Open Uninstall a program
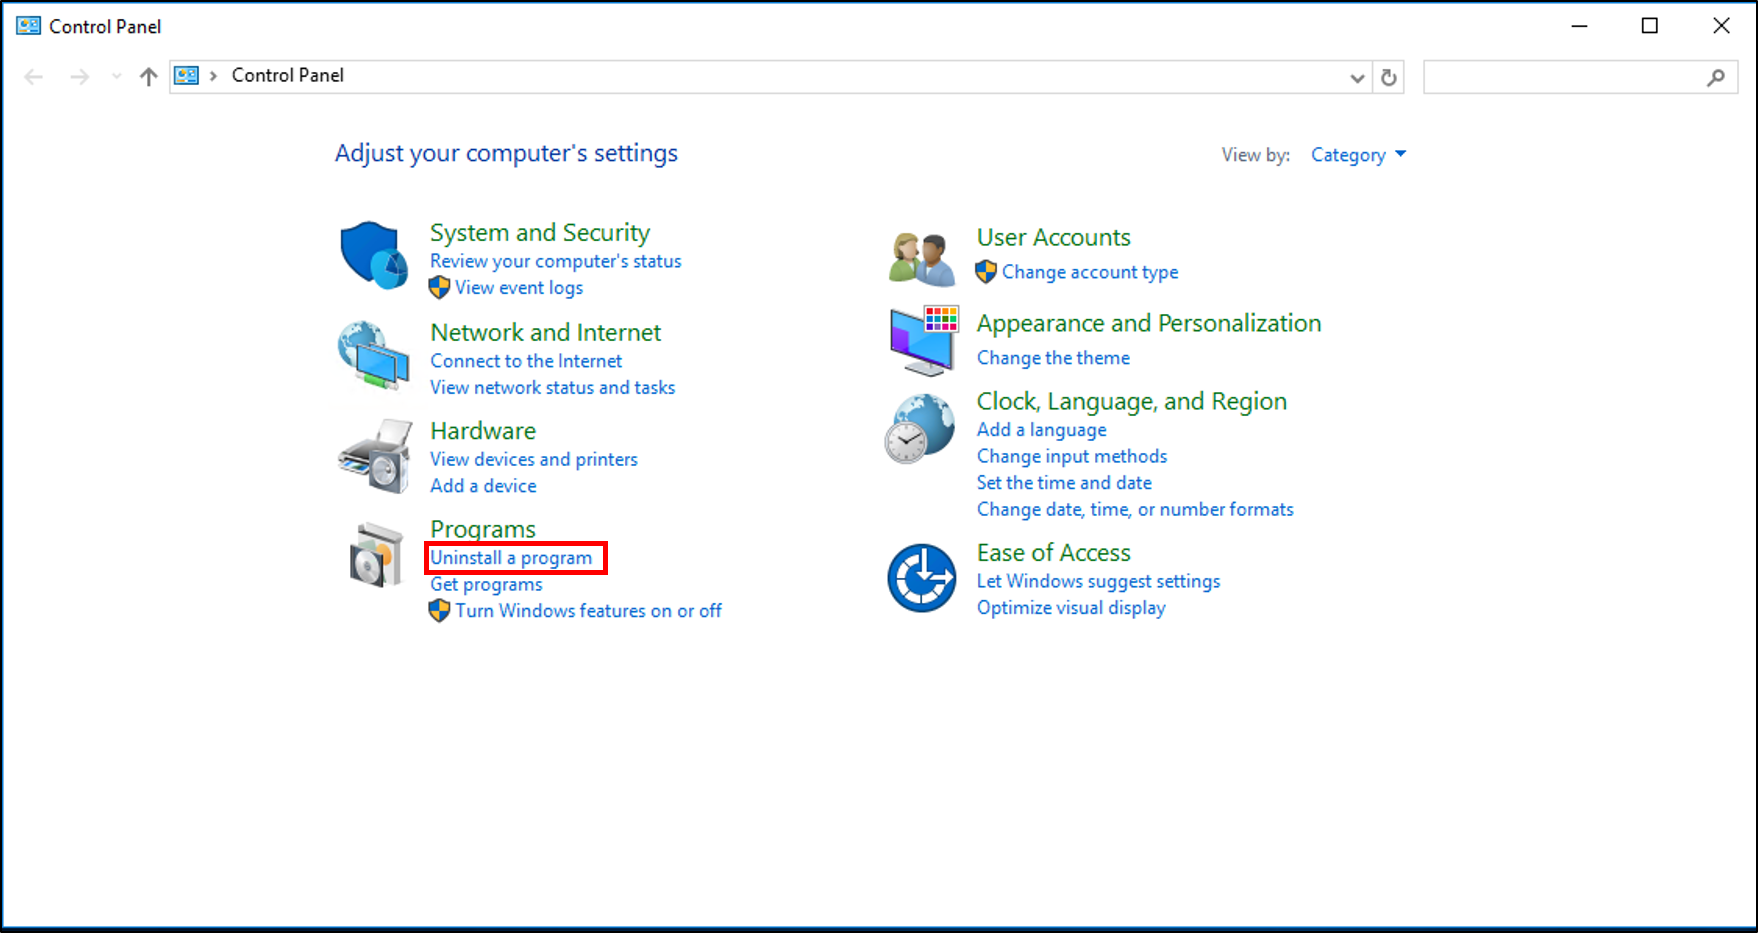The image size is (1758, 933). point(510,557)
